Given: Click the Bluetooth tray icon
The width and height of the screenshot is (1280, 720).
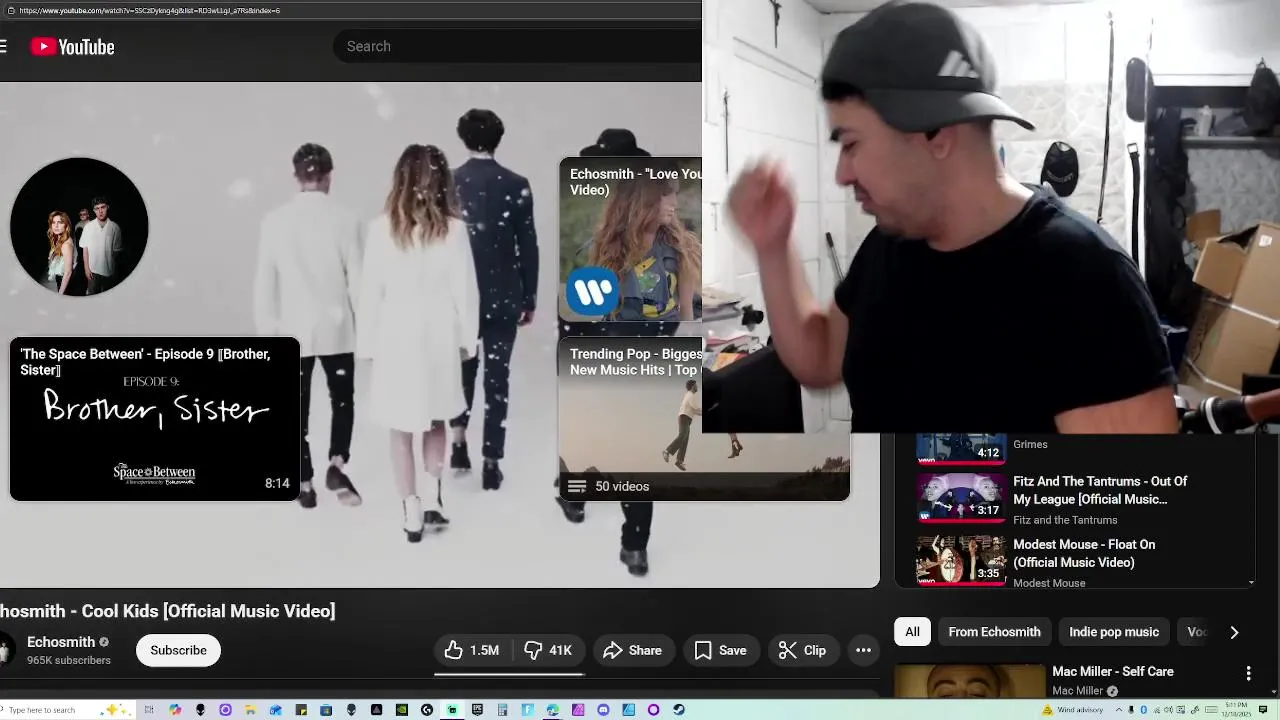Looking at the screenshot, I should pos(1143,710).
